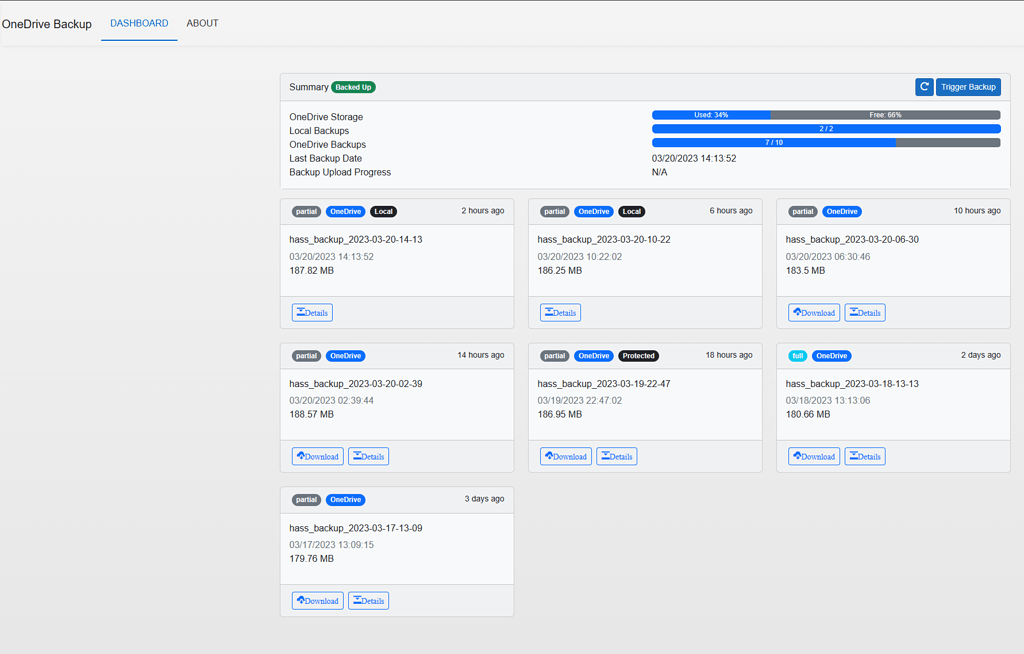Select the DASHBOARD tab
This screenshot has height=654, width=1024.
[139, 23]
